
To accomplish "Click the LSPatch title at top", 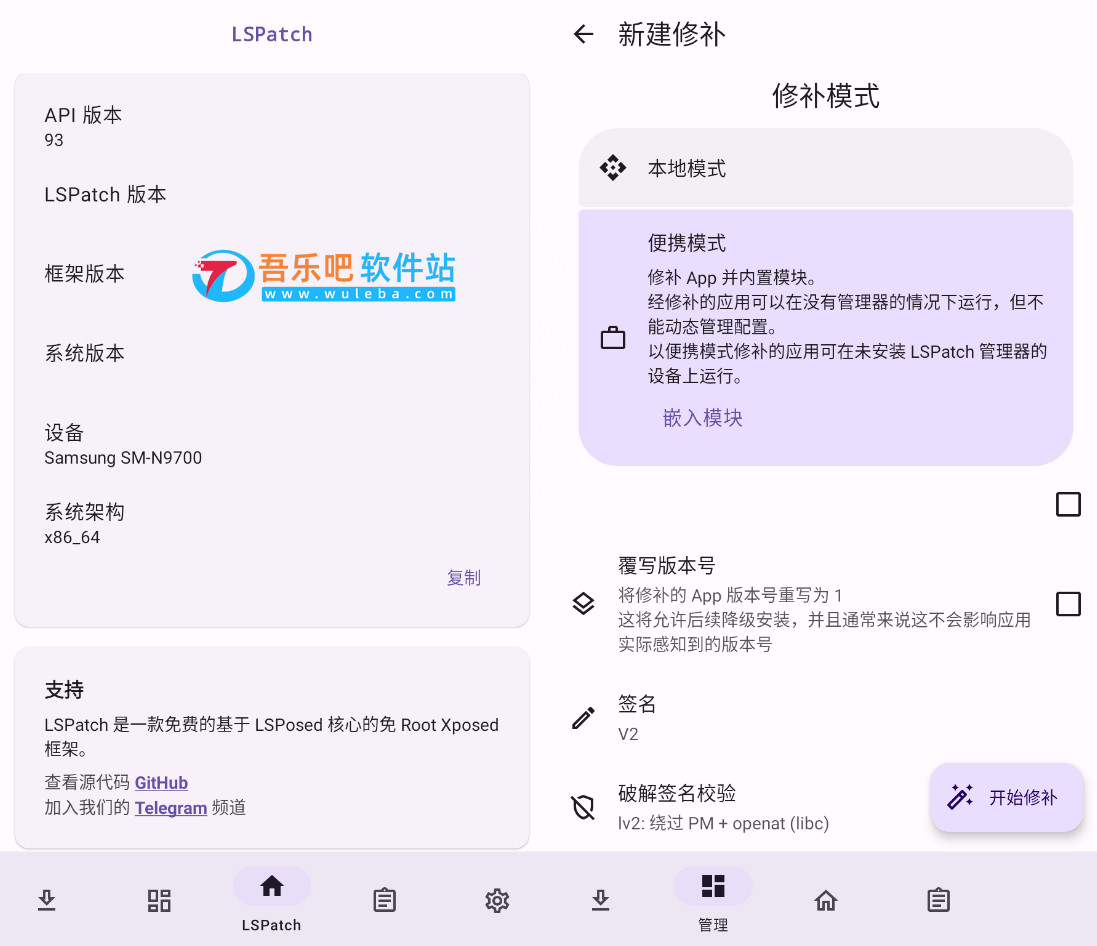I will click(x=271, y=34).
